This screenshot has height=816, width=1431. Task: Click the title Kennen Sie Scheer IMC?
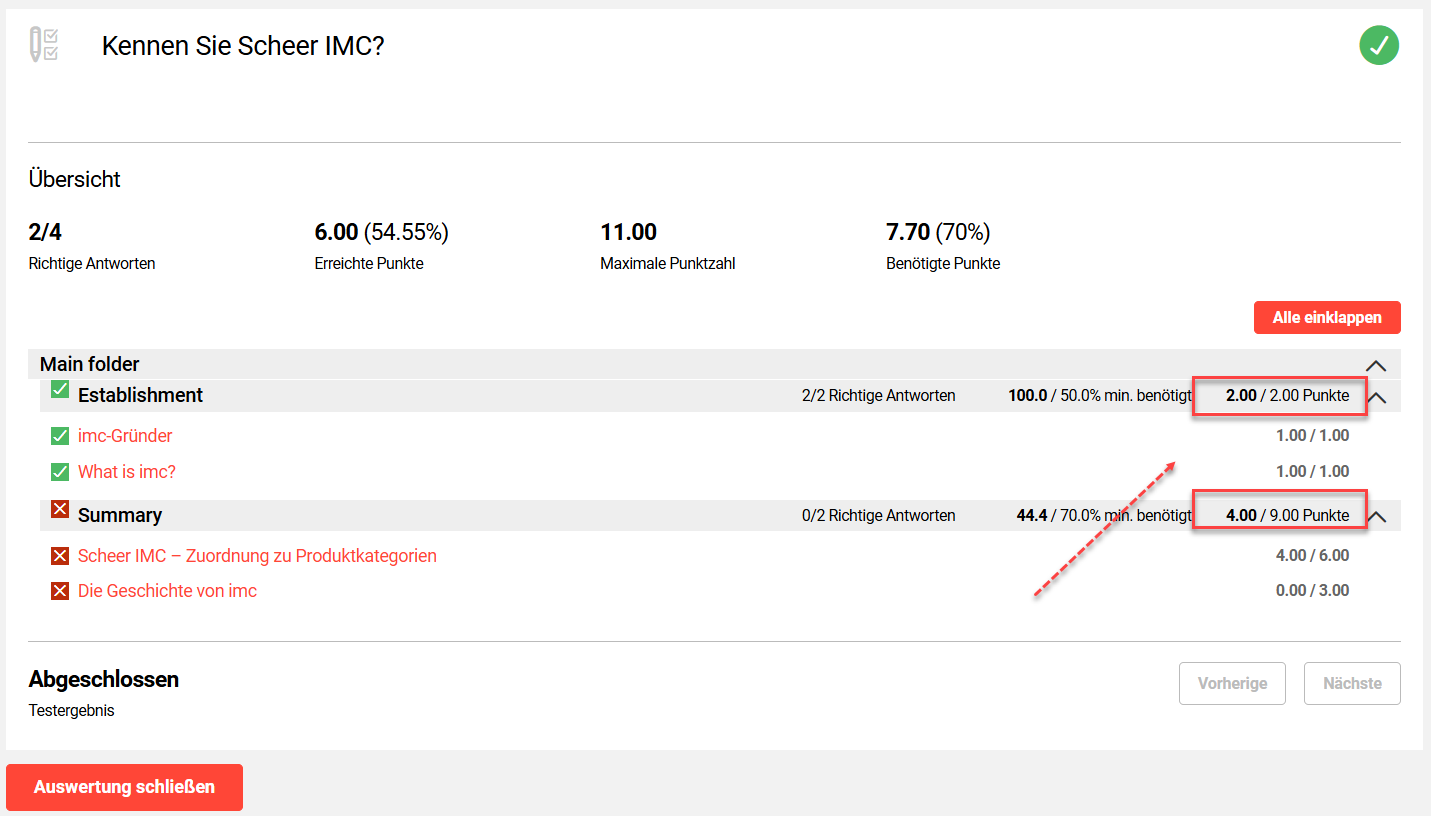243,46
